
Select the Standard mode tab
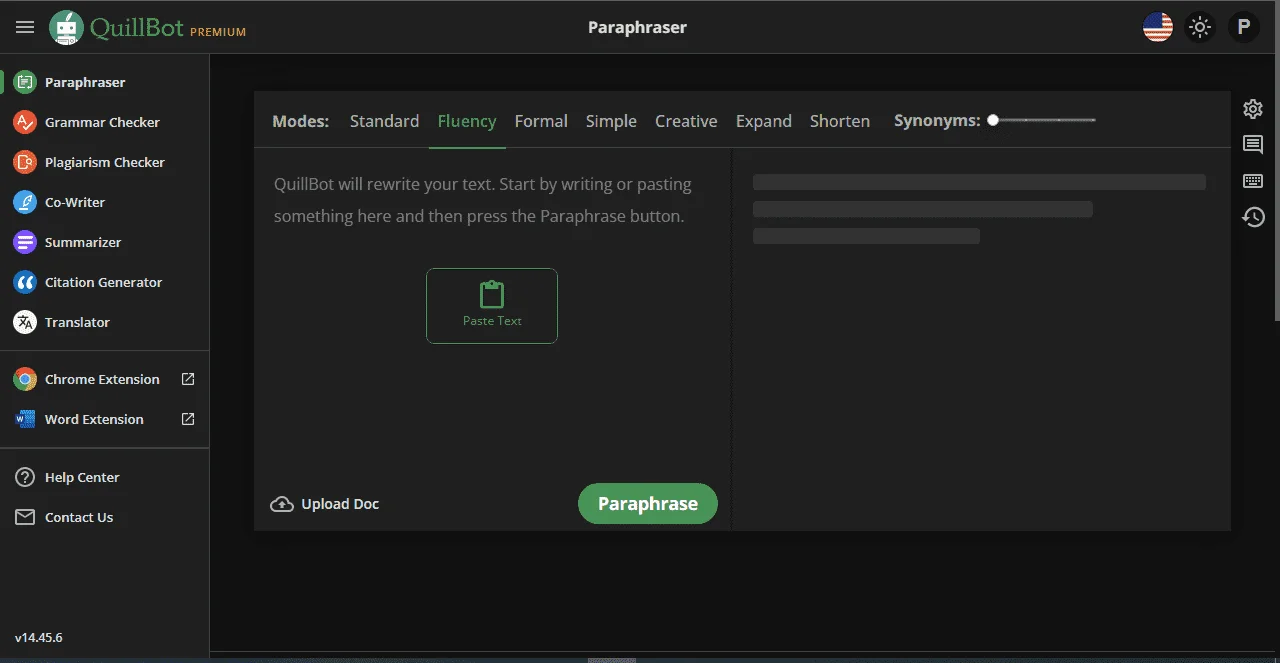pyautogui.click(x=384, y=121)
